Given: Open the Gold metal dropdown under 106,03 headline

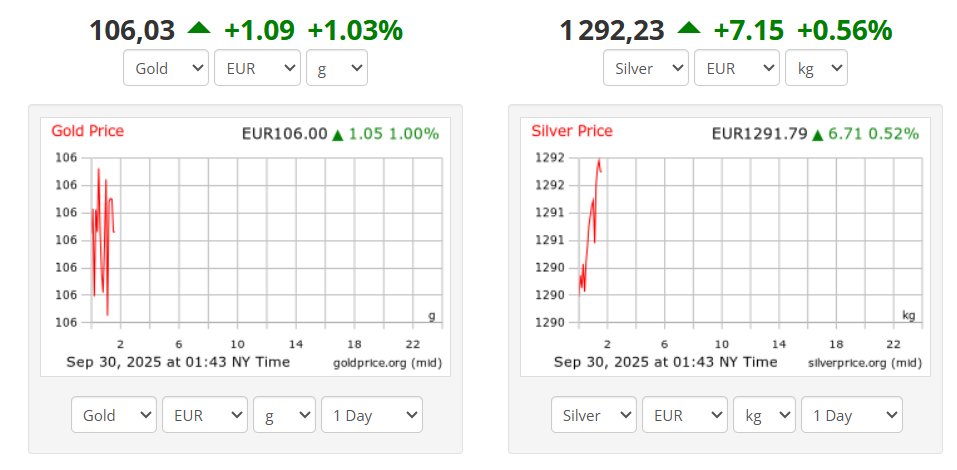Looking at the screenshot, I should pyautogui.click(x=166, y=69).
